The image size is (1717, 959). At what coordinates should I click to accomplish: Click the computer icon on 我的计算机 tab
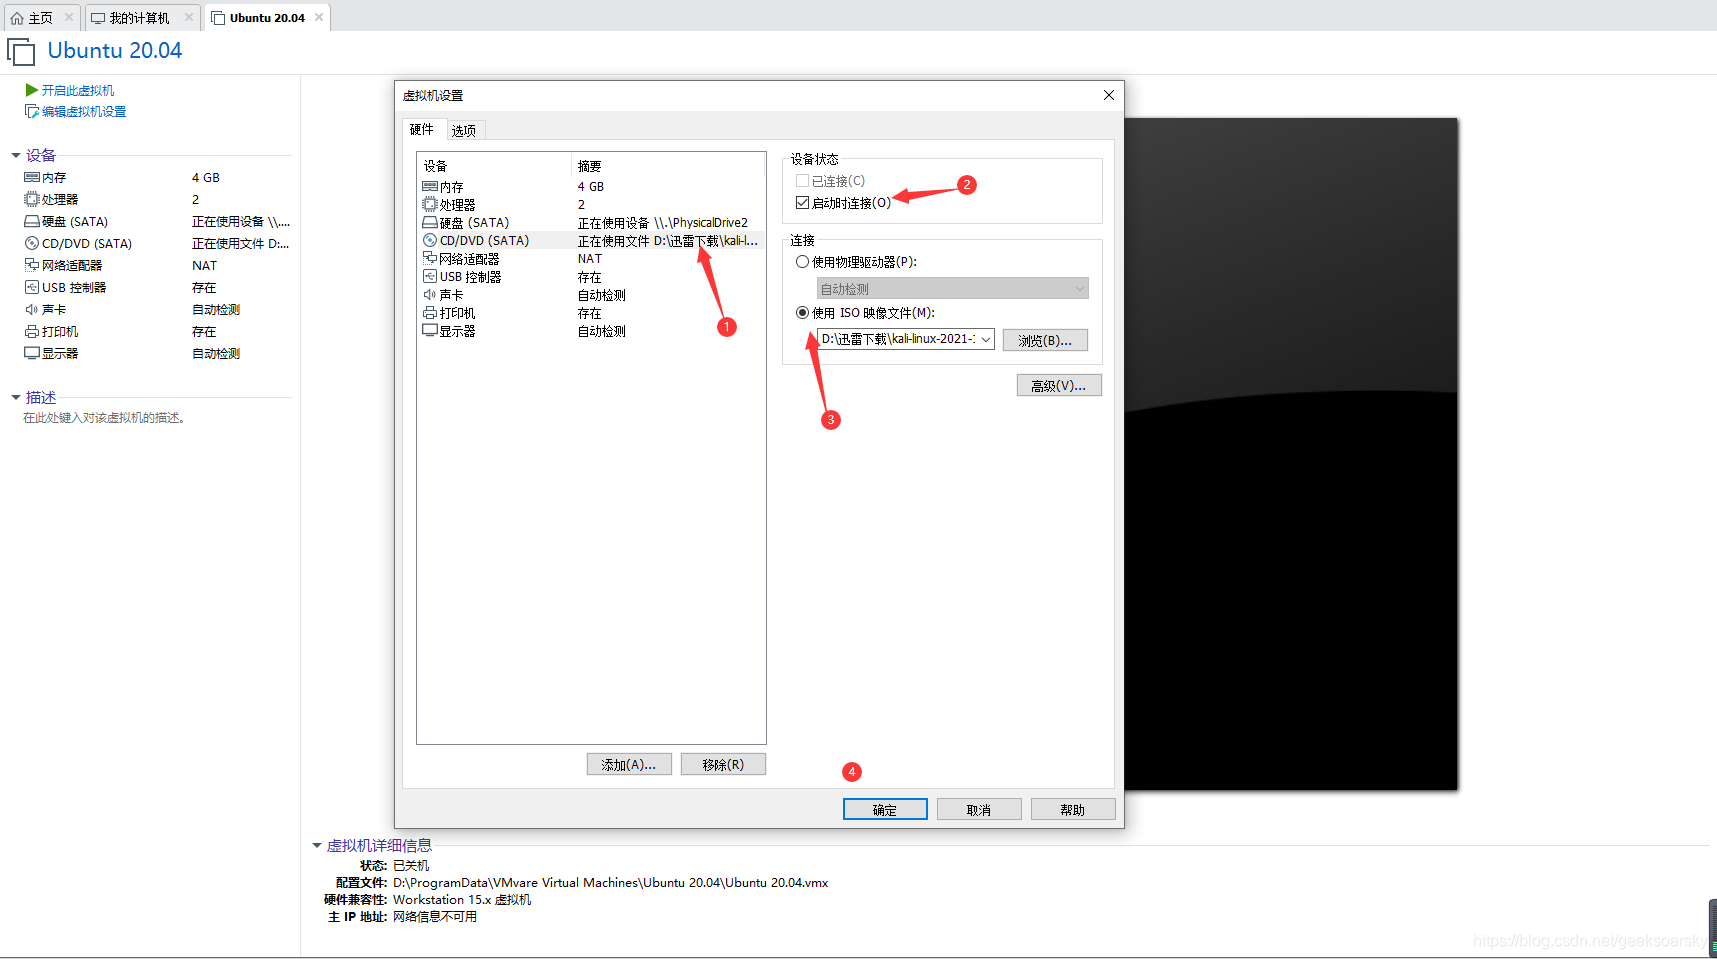[98, 18]
